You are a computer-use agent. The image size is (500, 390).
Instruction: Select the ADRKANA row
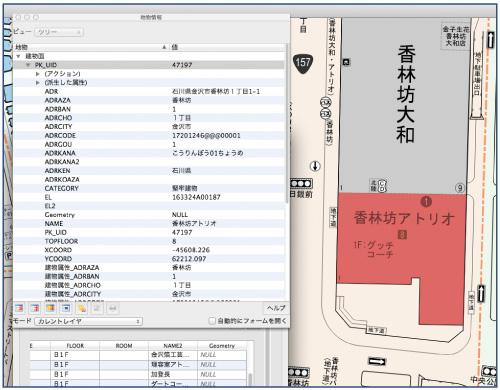(149, 153)
